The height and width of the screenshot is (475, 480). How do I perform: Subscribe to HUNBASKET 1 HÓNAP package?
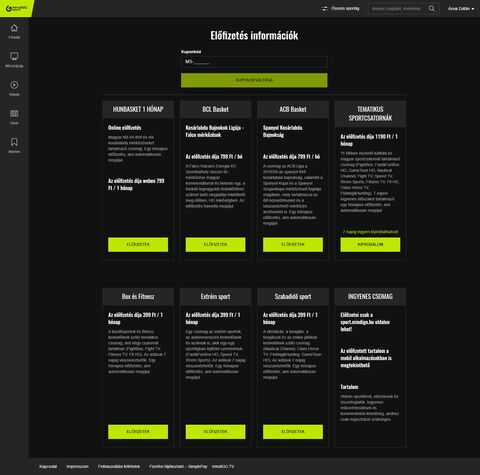[138, 245]
